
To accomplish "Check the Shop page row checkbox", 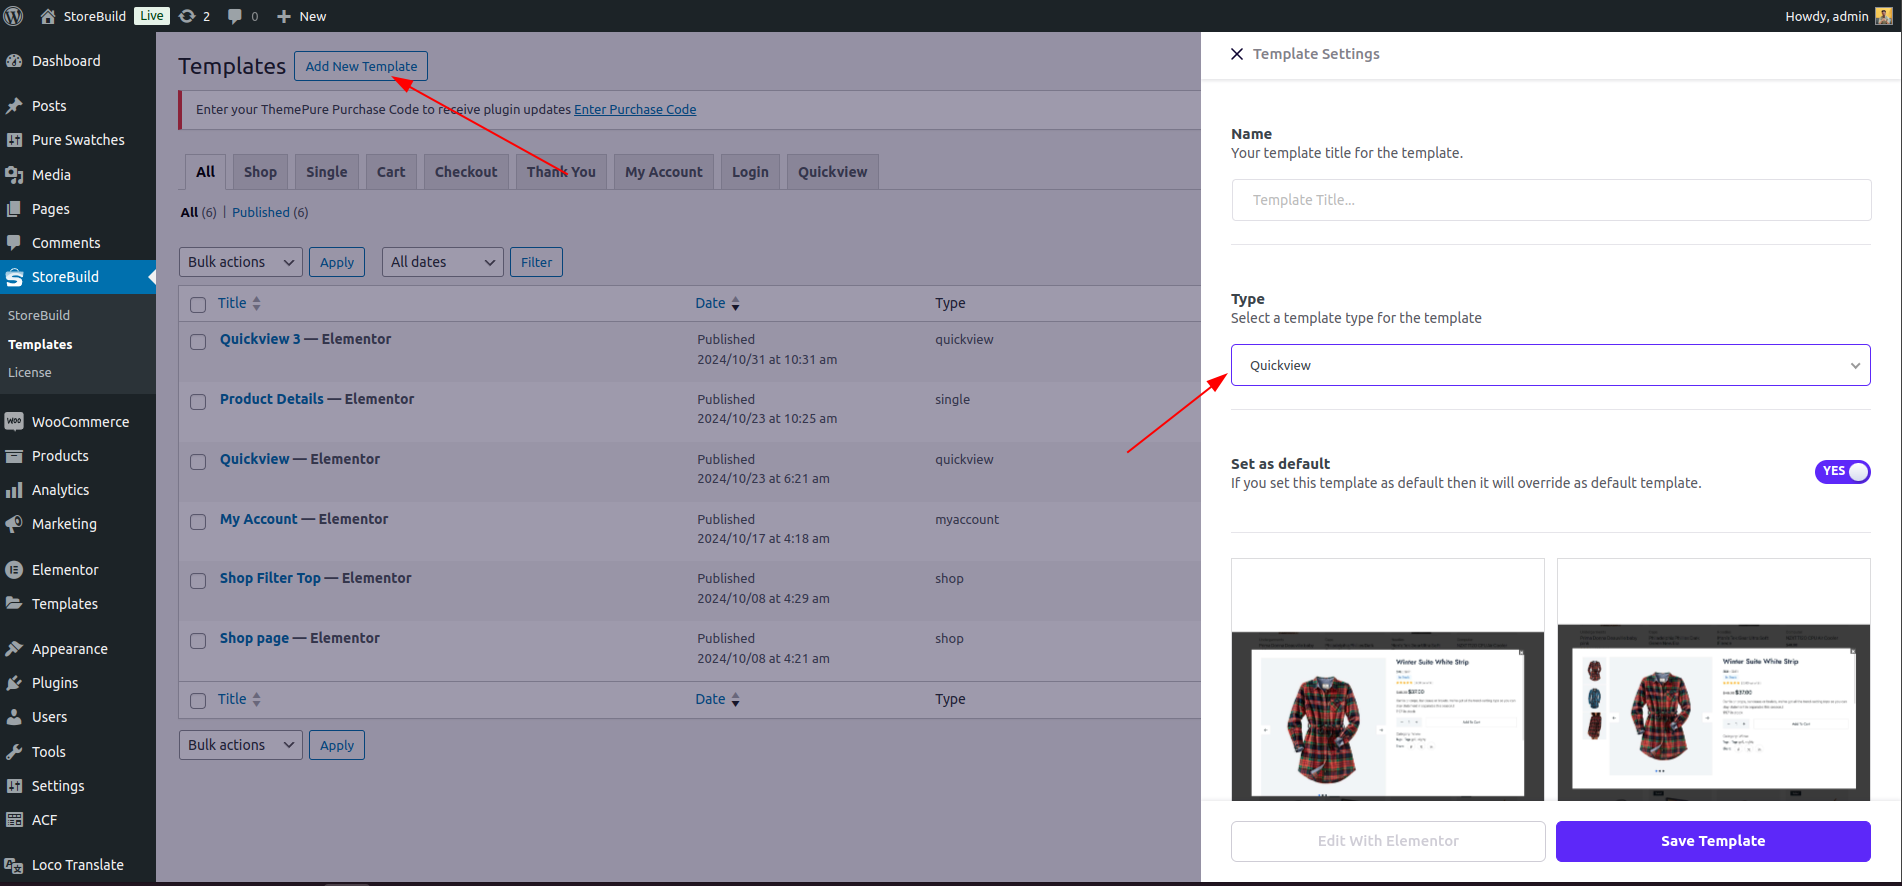I will point(198,641).
